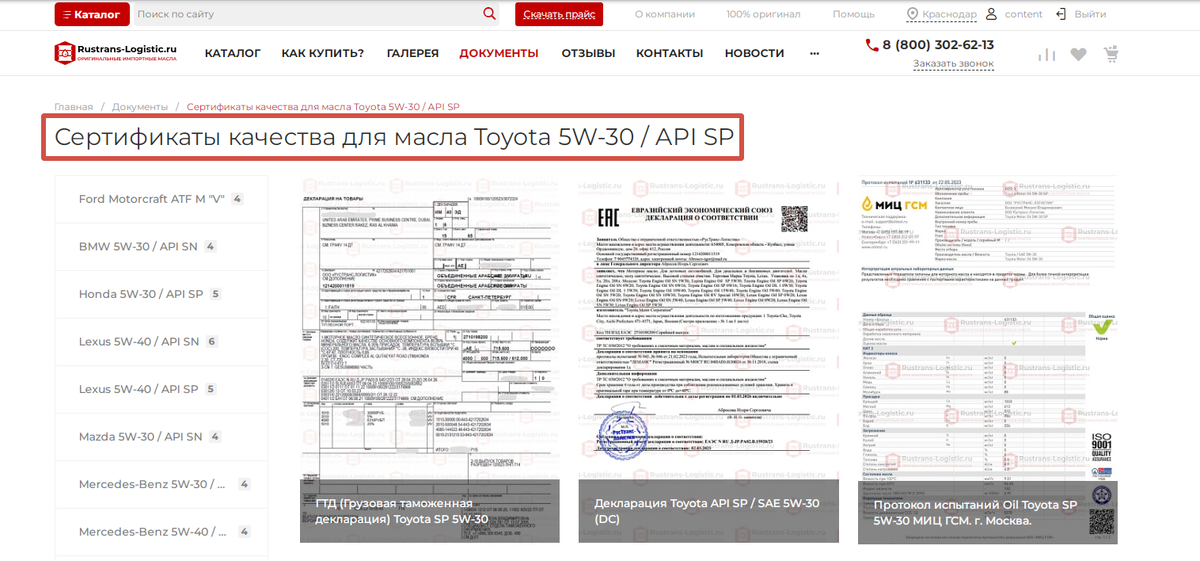Open the Помощь link
Viewport: 1200px width, 561px height.
pos(853,14)
